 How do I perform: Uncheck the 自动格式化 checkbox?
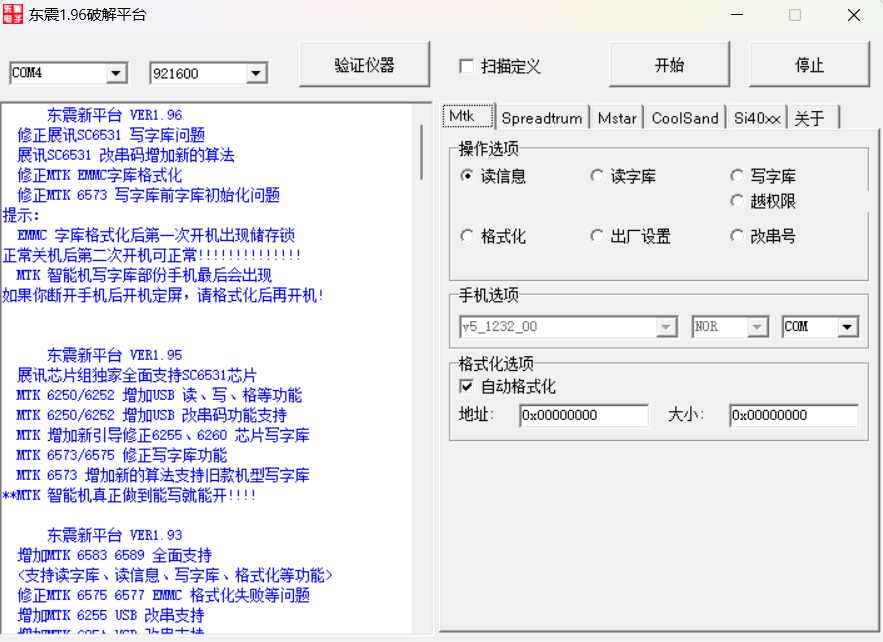[x=466, y=386]
